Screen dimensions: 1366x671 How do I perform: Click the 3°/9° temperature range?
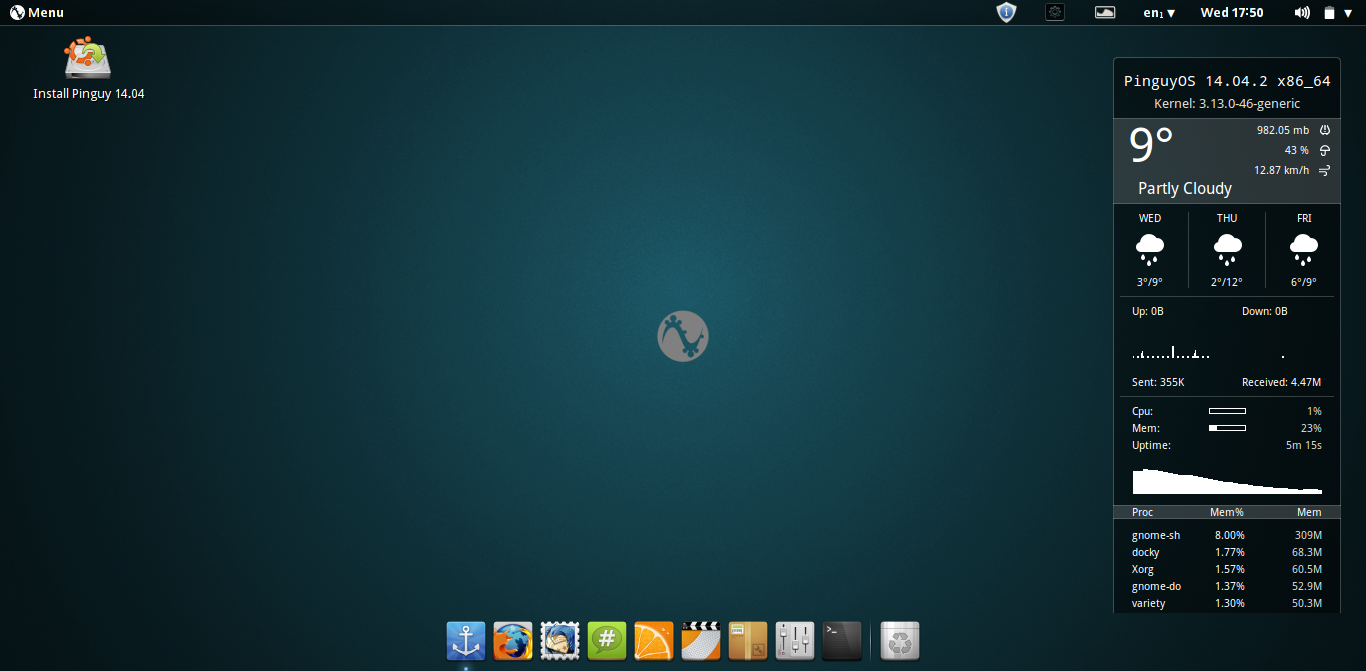tap(1148, 282)
